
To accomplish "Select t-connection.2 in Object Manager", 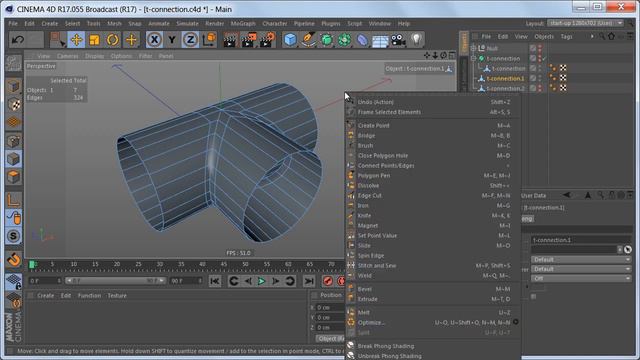I will [x=505, y=88].
